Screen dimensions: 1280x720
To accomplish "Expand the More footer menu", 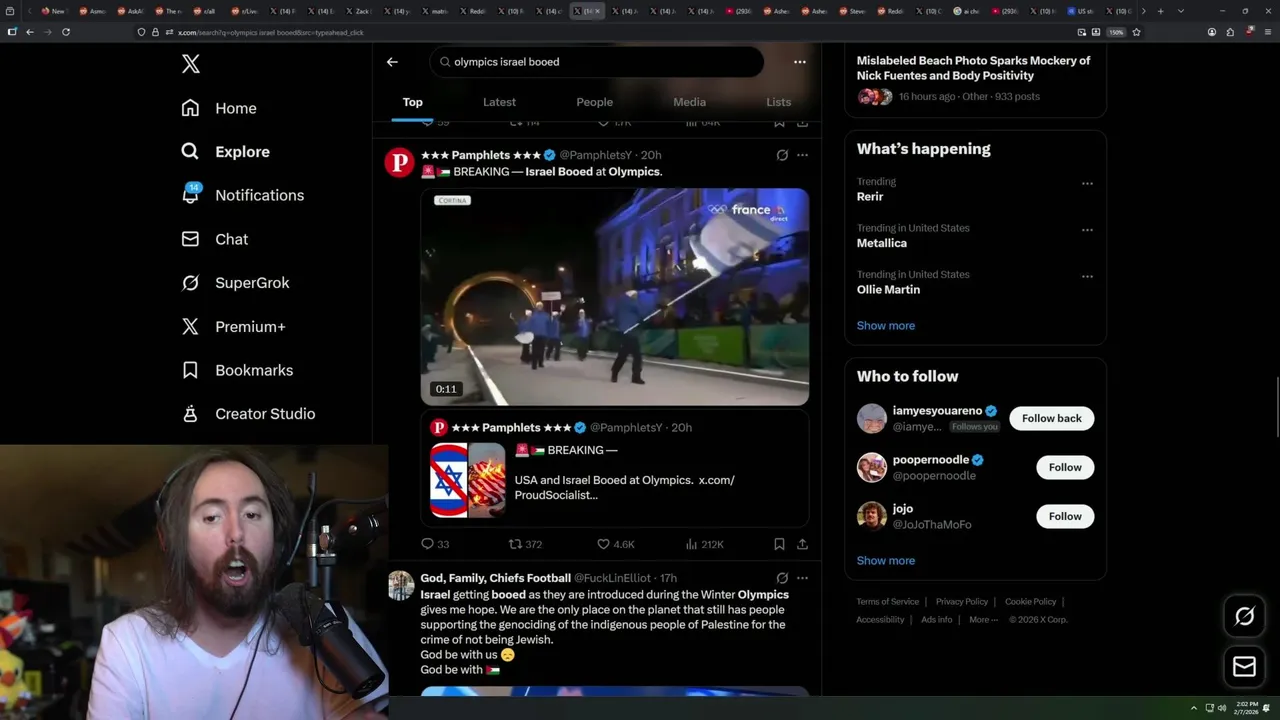I will (982, 620).
